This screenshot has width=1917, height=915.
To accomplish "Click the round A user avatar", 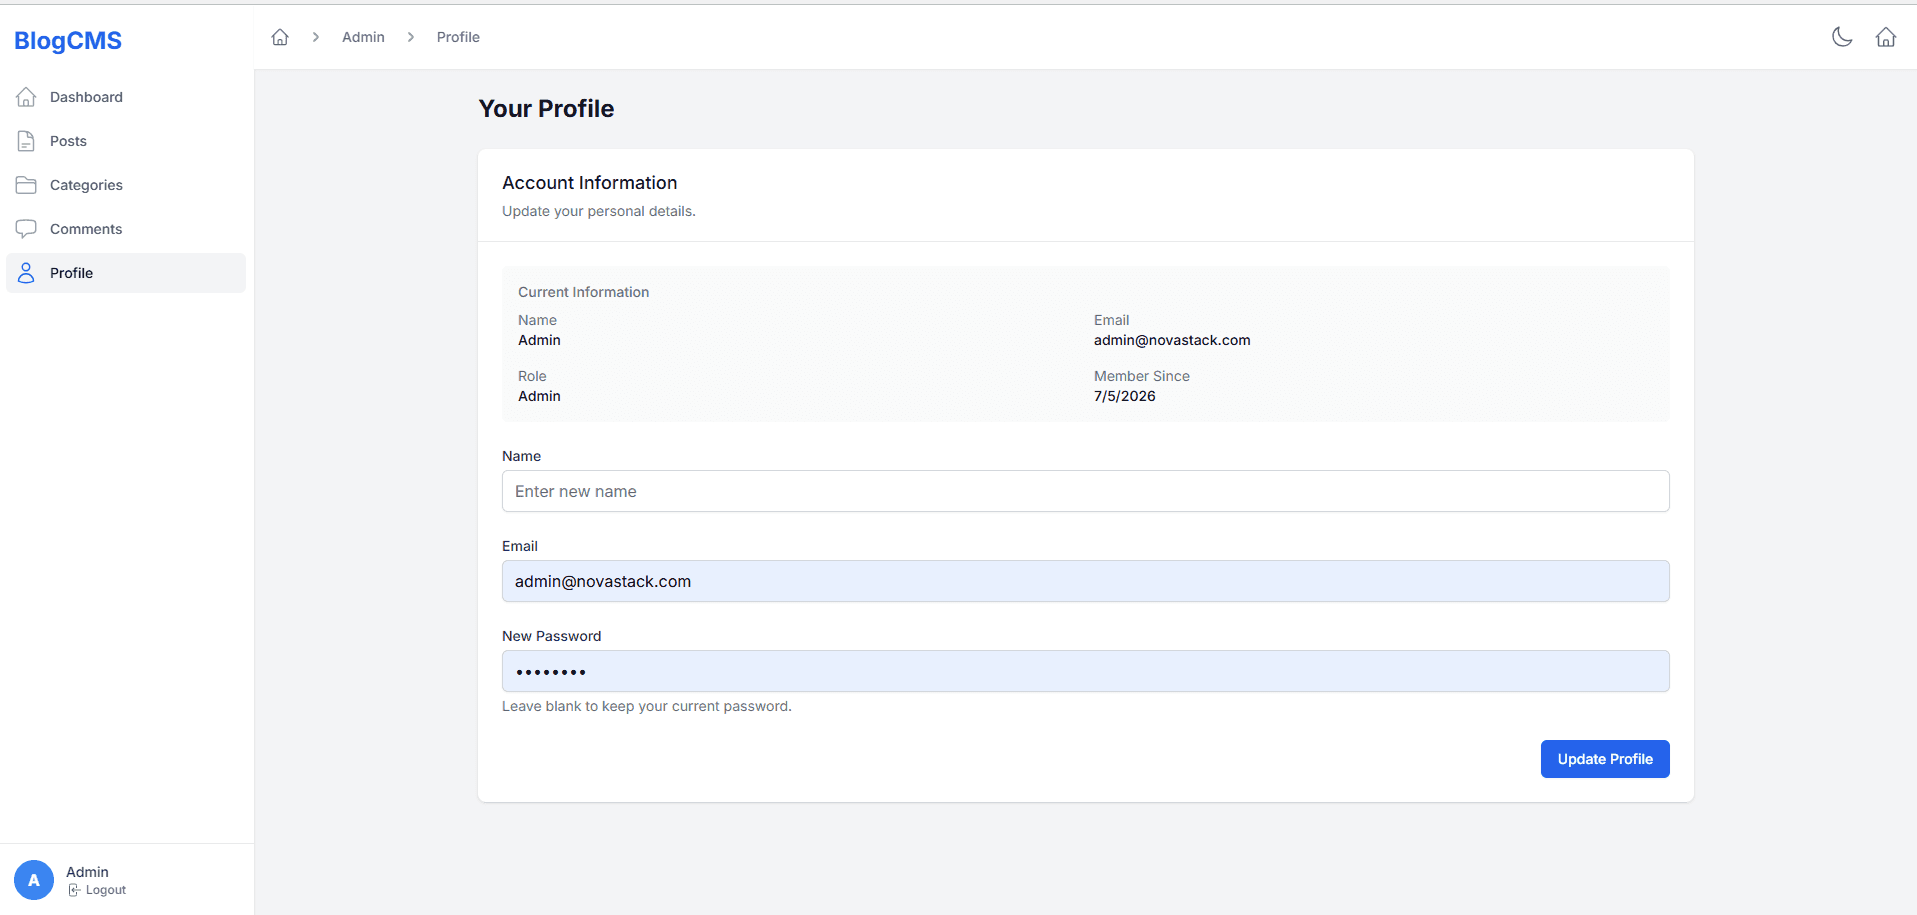I will point(34,880).
